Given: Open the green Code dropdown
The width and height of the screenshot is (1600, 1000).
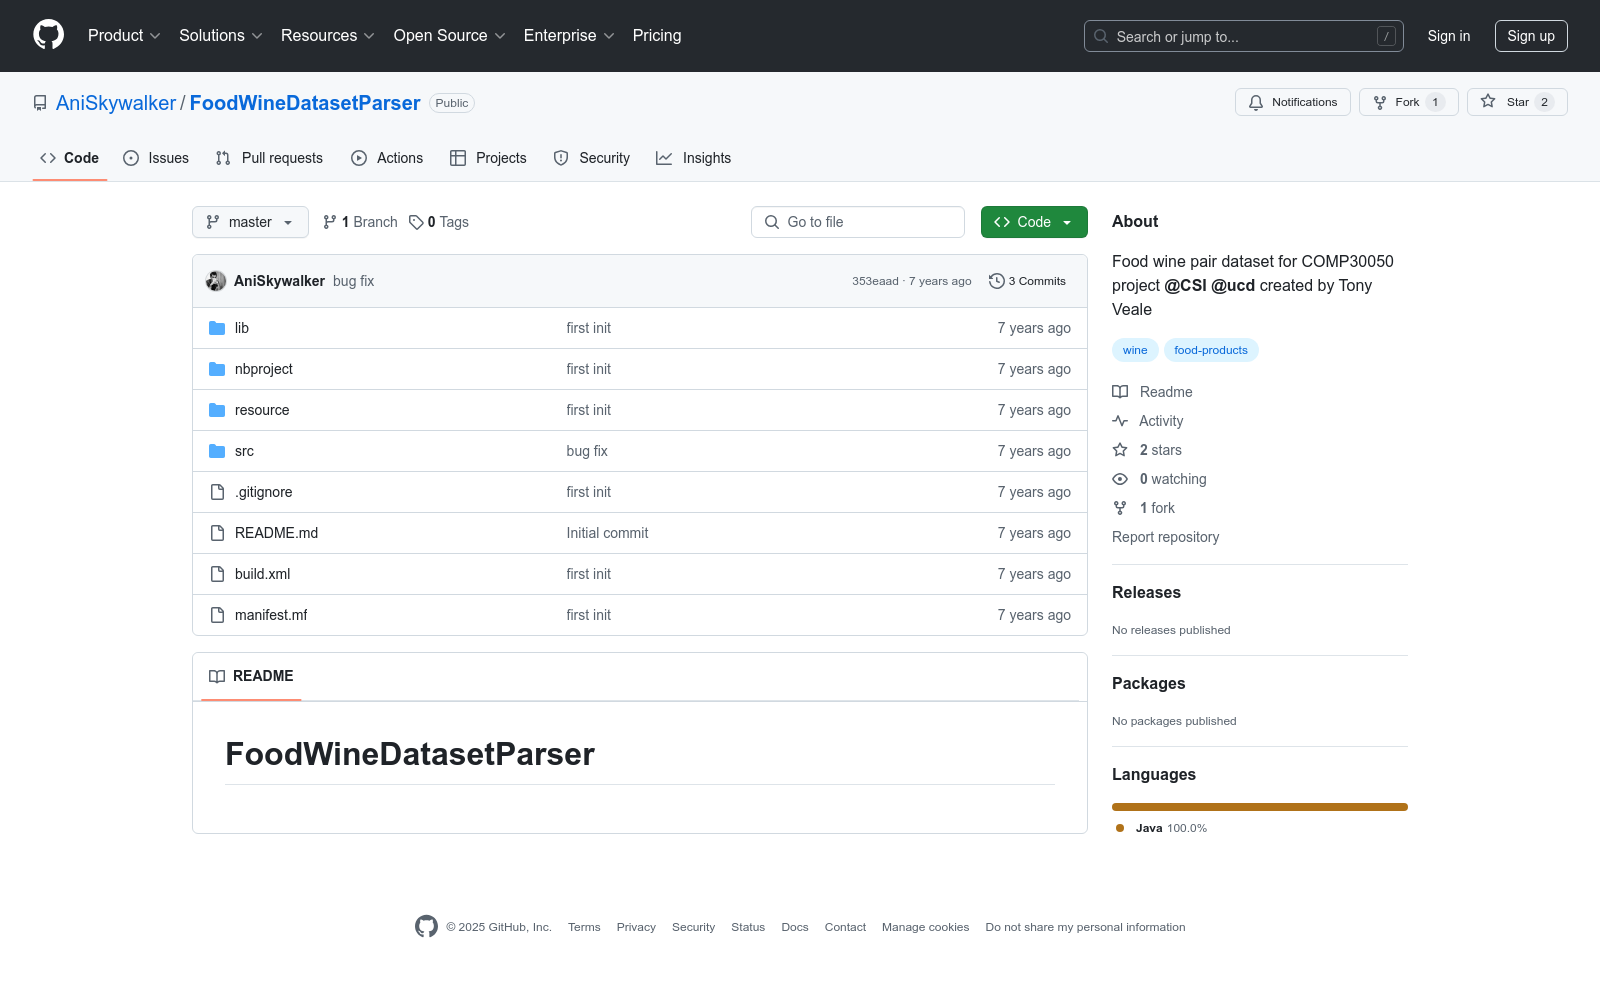Looking at the screenshot, I should [x=1034, y=222].
